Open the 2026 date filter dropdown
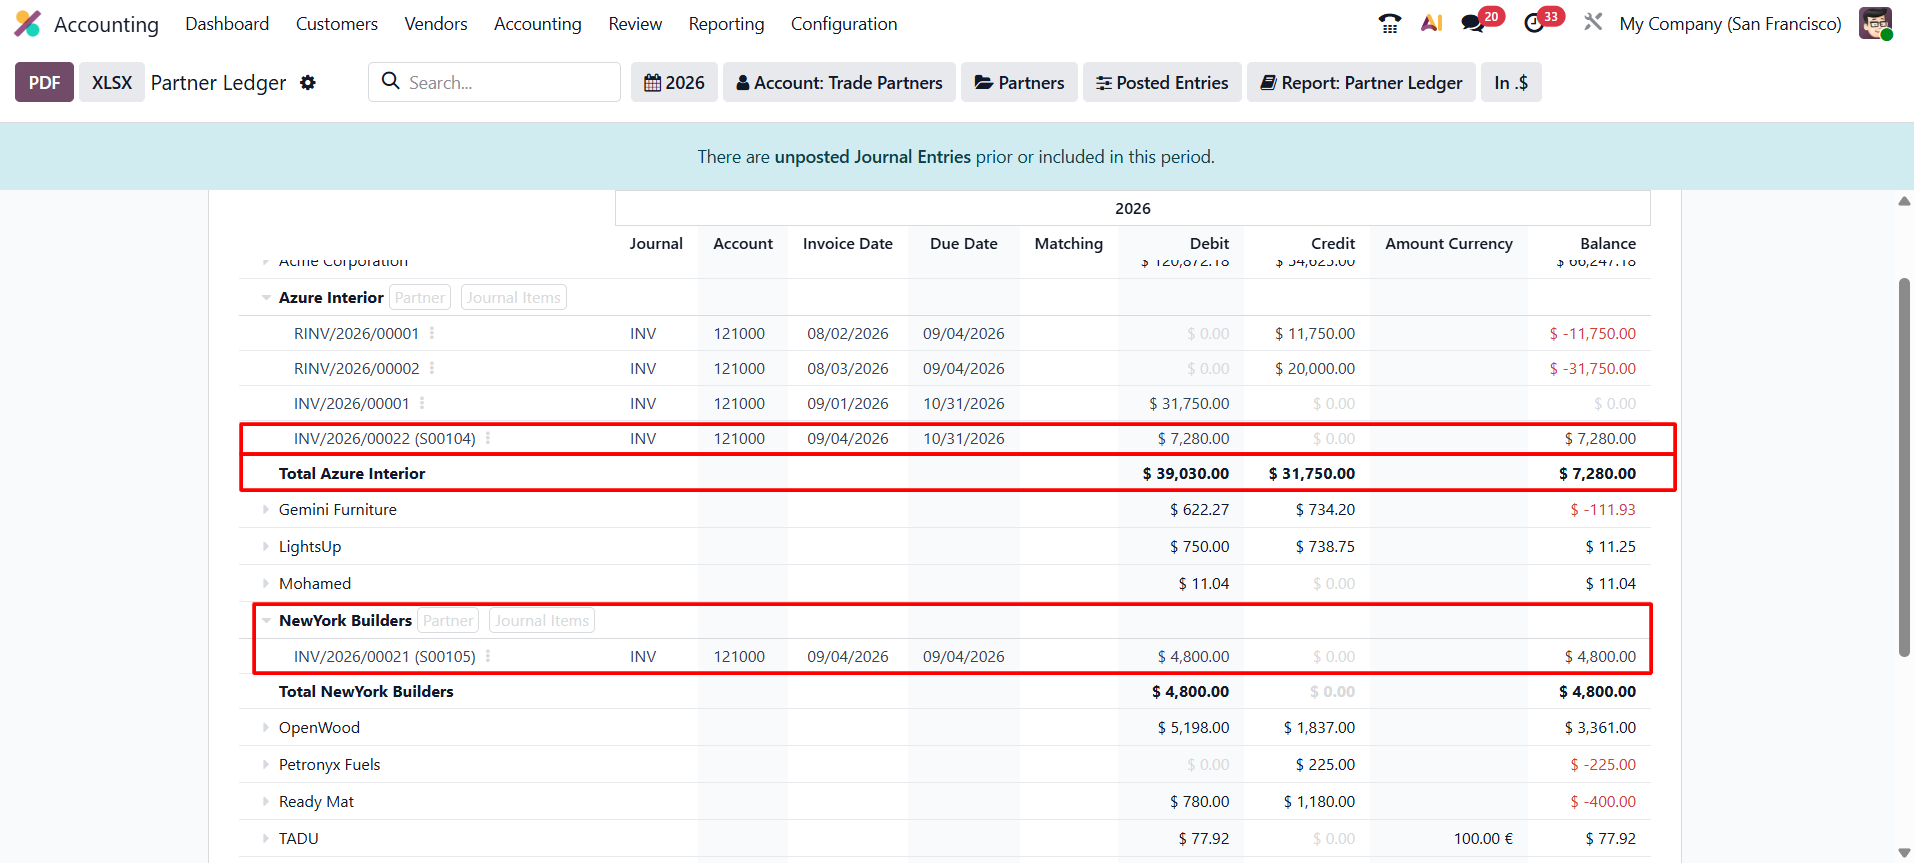1914x863 pixels. point(674,82)
